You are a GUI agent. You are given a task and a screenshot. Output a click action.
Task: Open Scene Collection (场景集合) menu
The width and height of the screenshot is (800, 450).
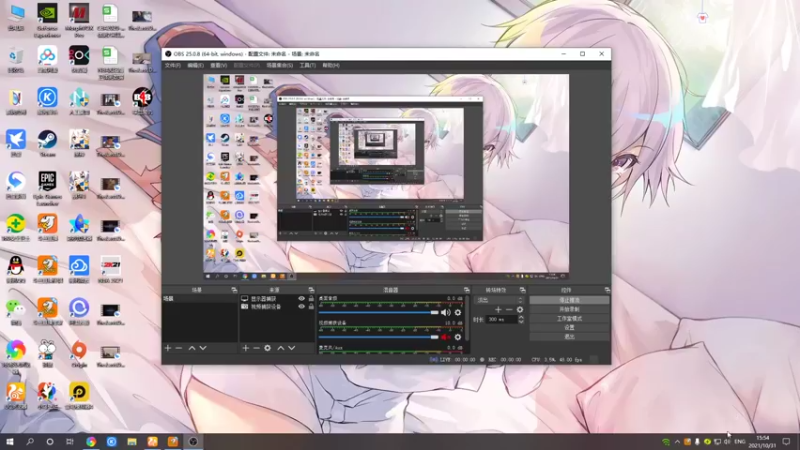pyautogui.click(x=280, y=65)
